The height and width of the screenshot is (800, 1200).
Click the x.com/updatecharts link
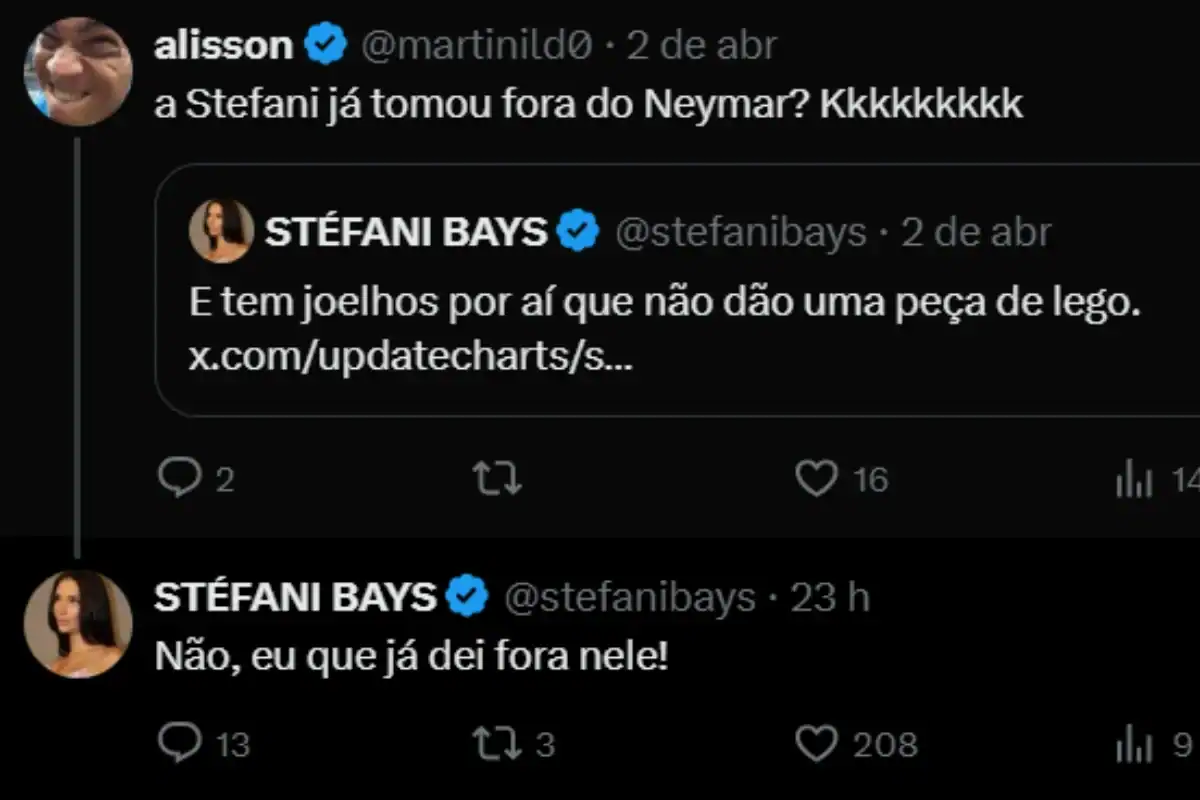[x=410, y=359]
